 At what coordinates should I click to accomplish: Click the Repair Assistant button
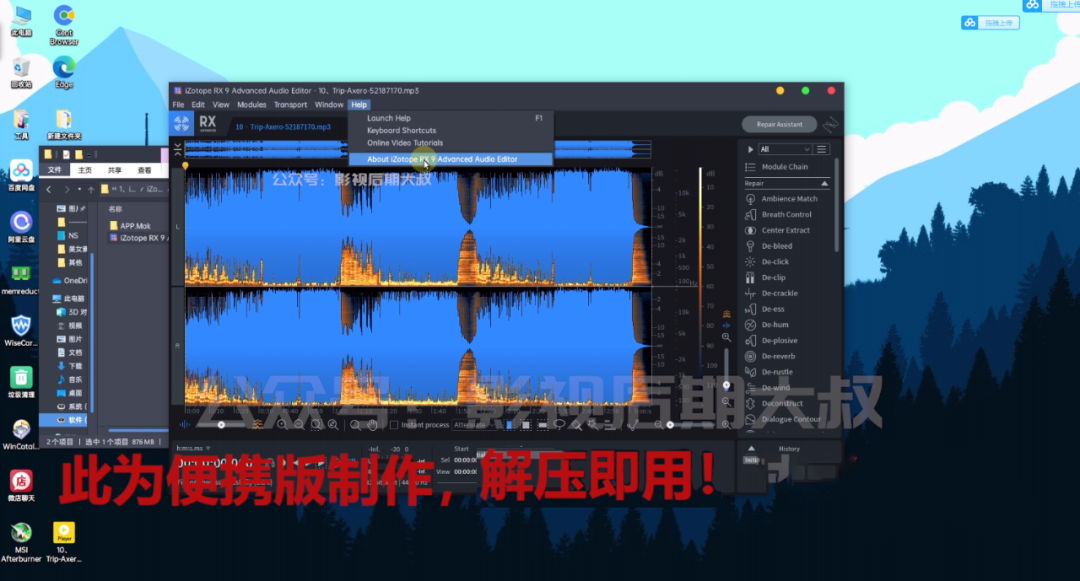click(779, 125)
